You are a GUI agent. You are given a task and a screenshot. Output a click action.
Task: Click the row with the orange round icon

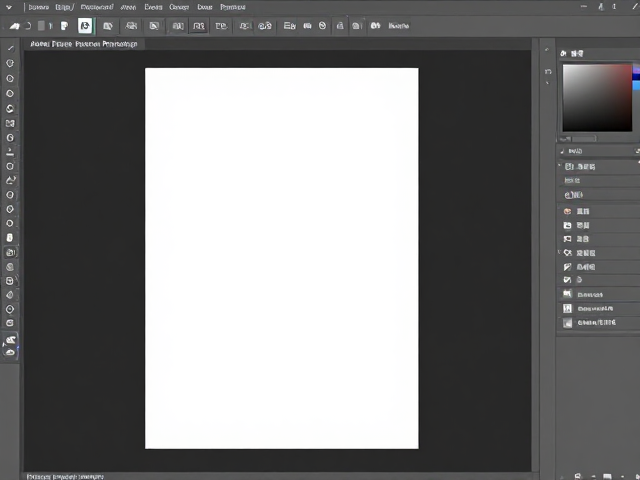coord(599,211)
